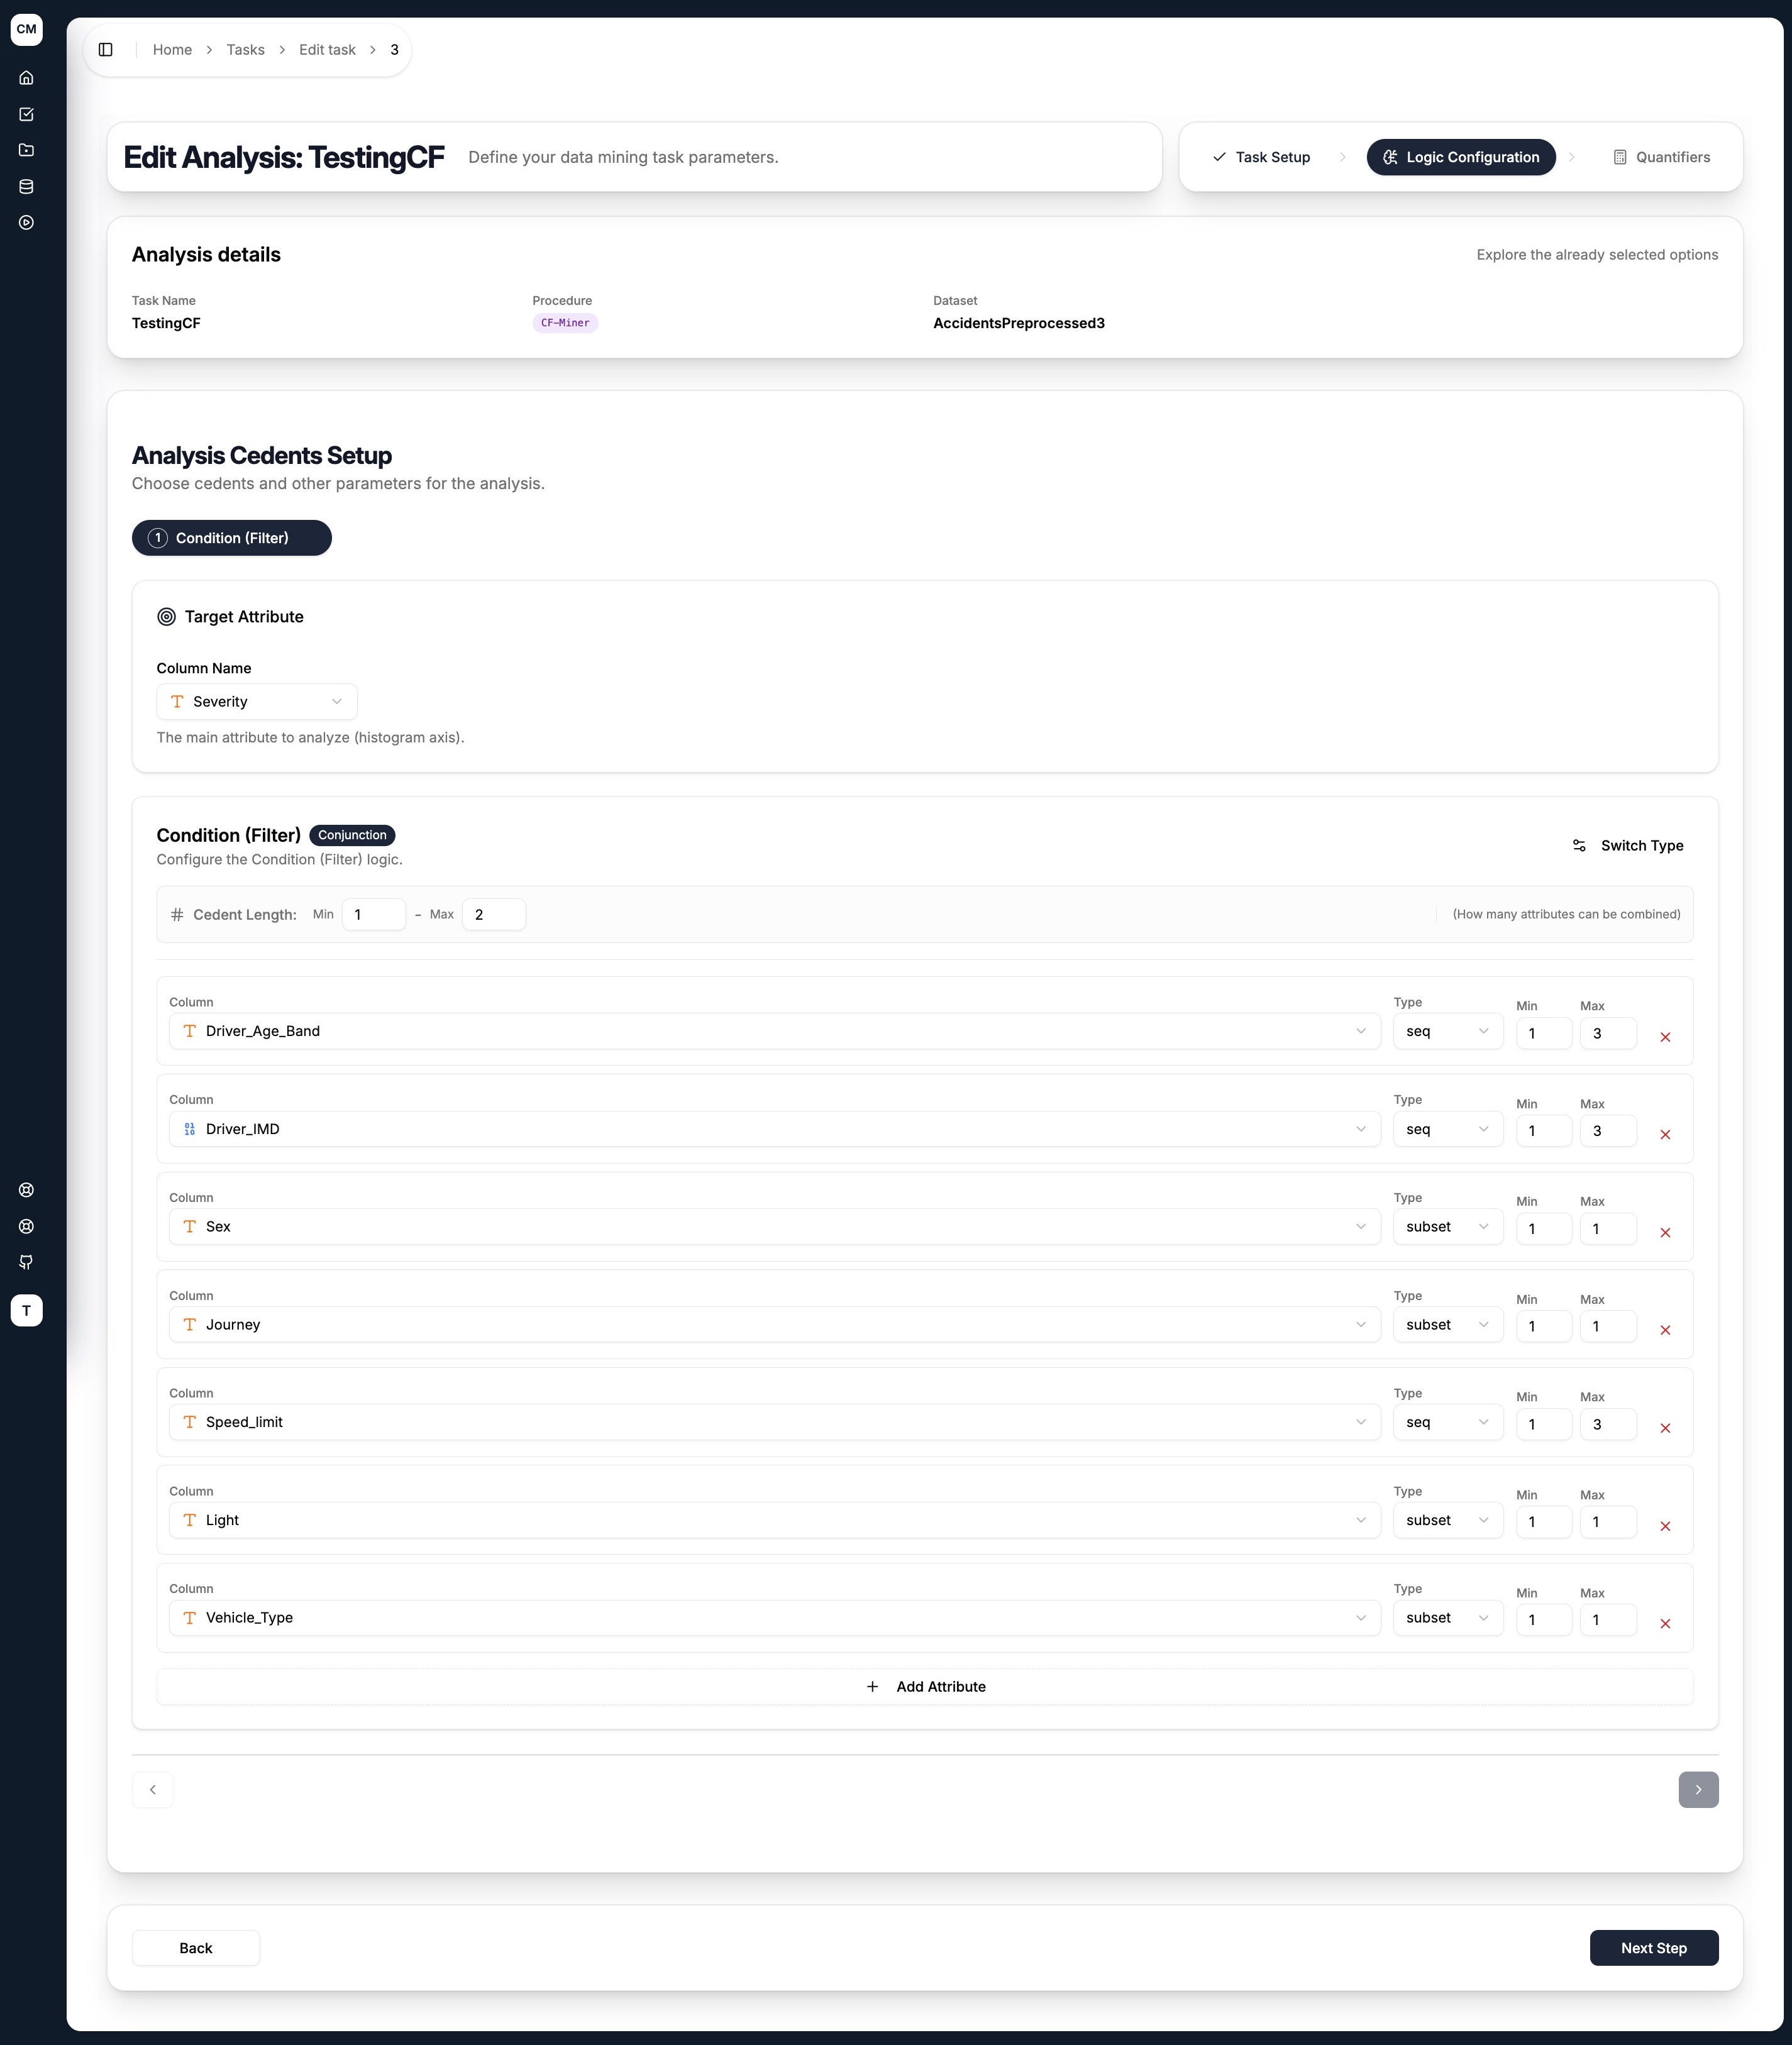Click next cedent arrow button
The image size is (1792, 2045).
click(x=1698, y=1790)
